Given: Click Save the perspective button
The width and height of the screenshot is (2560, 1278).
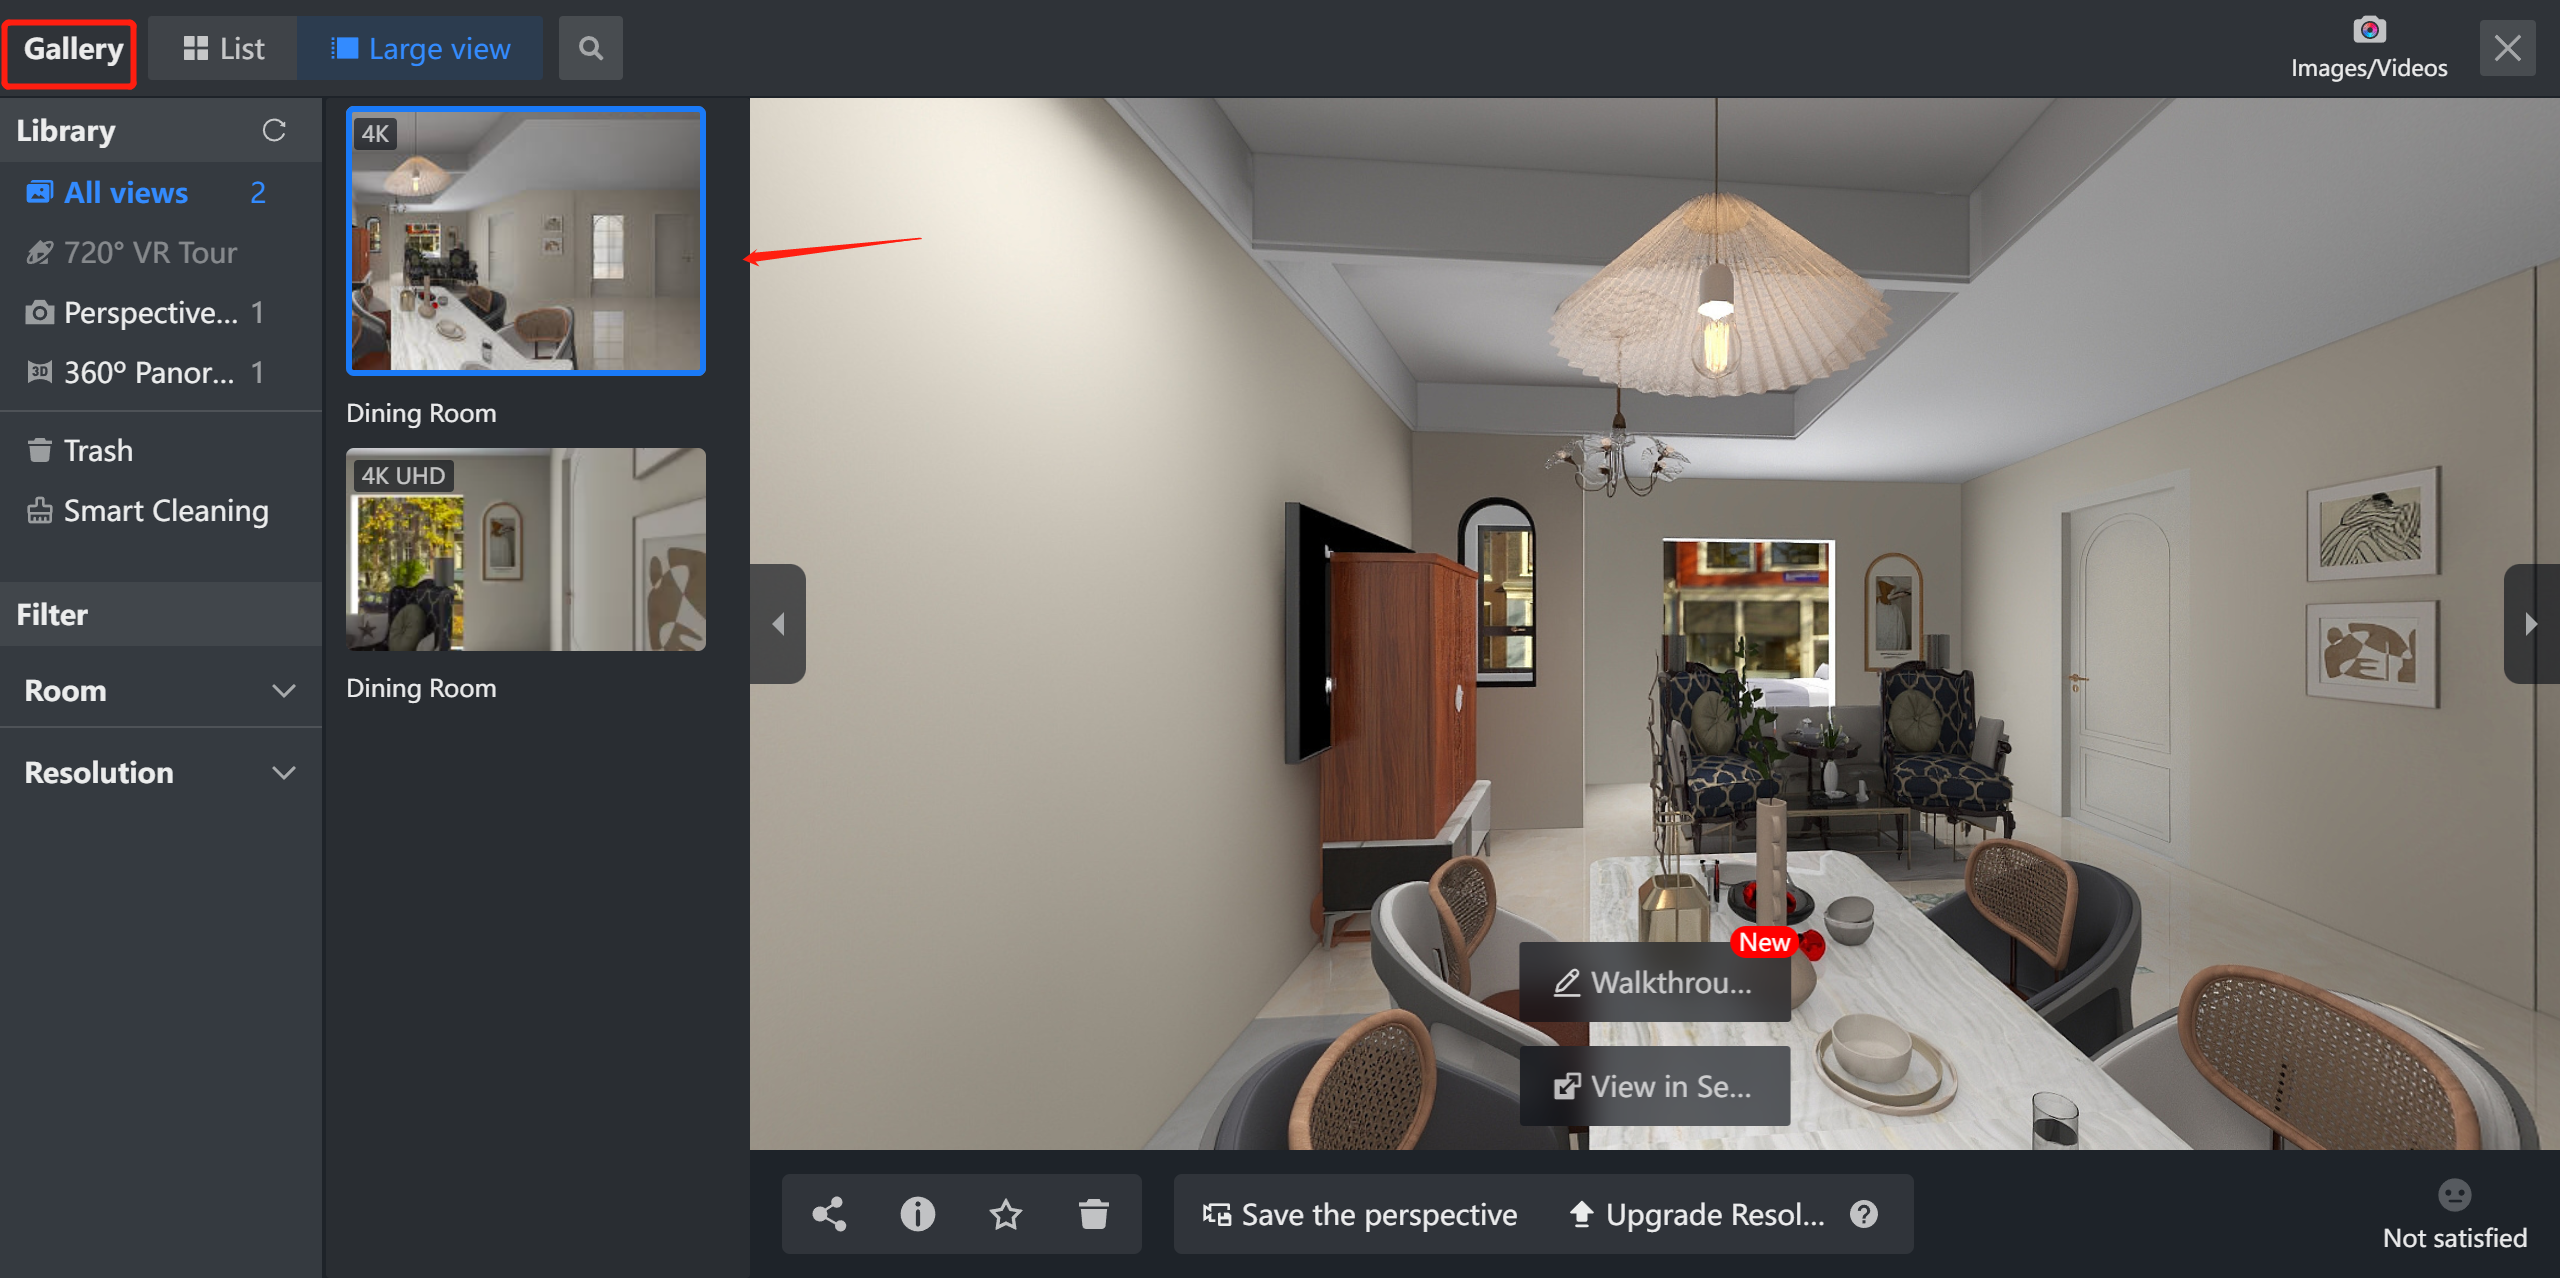Looking at the screenshot, I should pyautogui.click(x=1360, y=1214).
